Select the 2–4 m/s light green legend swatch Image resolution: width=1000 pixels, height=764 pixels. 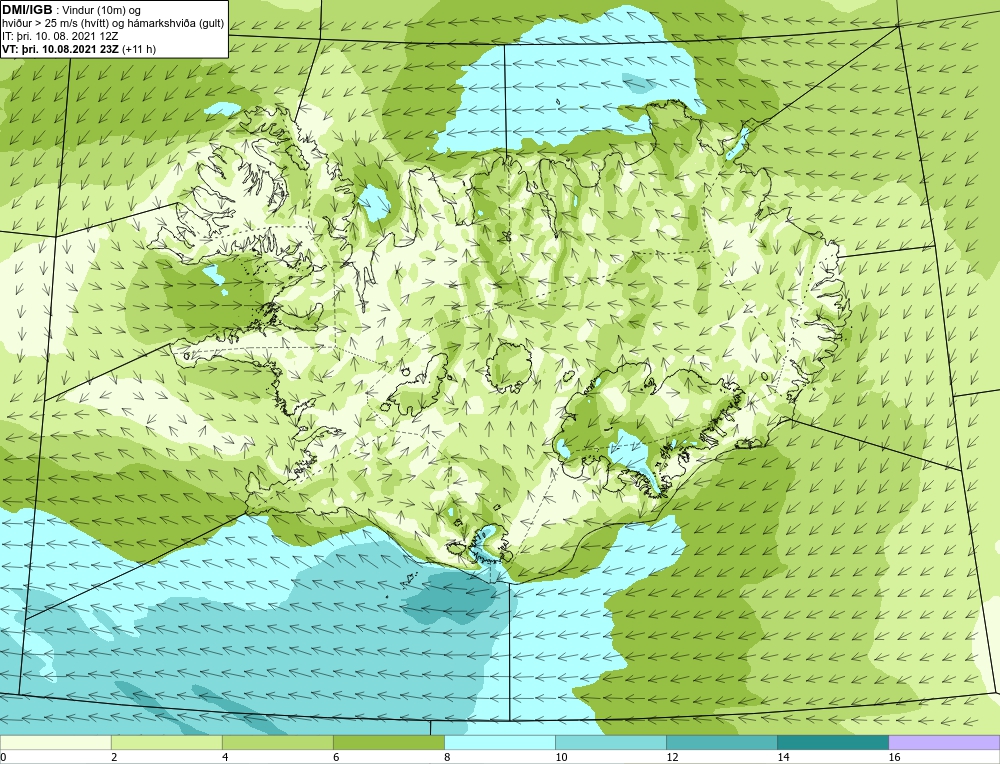[166, 742]
